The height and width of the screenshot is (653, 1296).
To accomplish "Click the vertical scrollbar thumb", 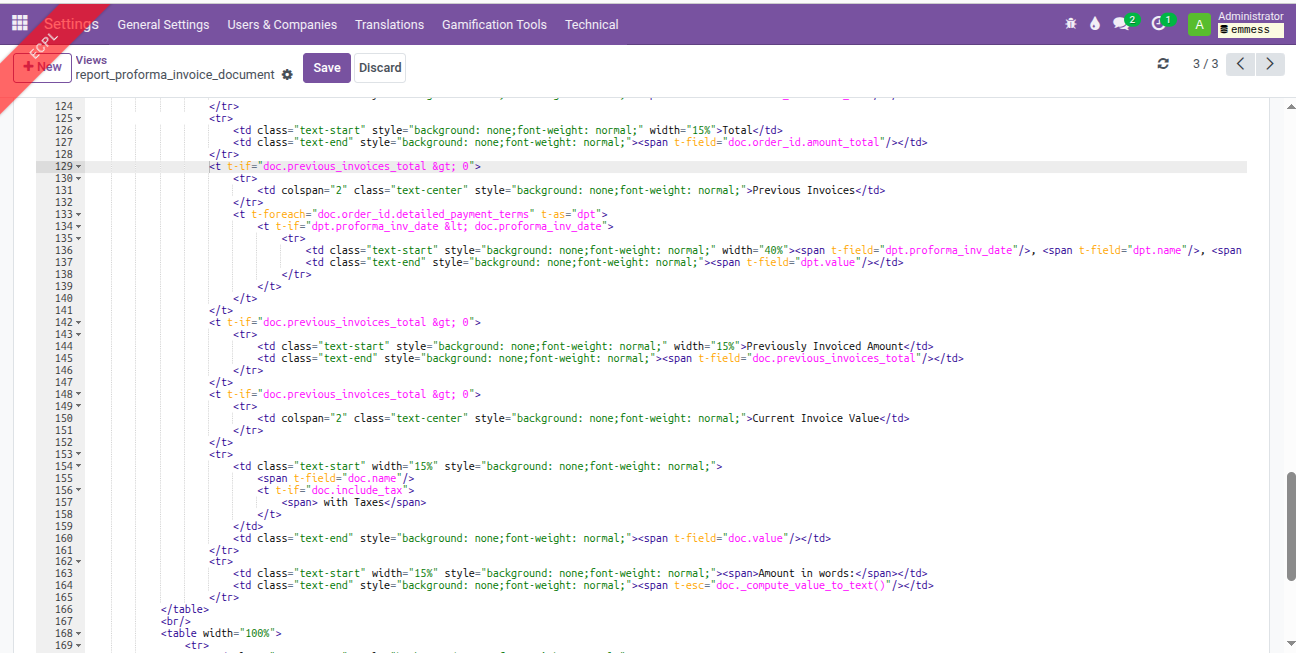I will [x=1289, y=525].
